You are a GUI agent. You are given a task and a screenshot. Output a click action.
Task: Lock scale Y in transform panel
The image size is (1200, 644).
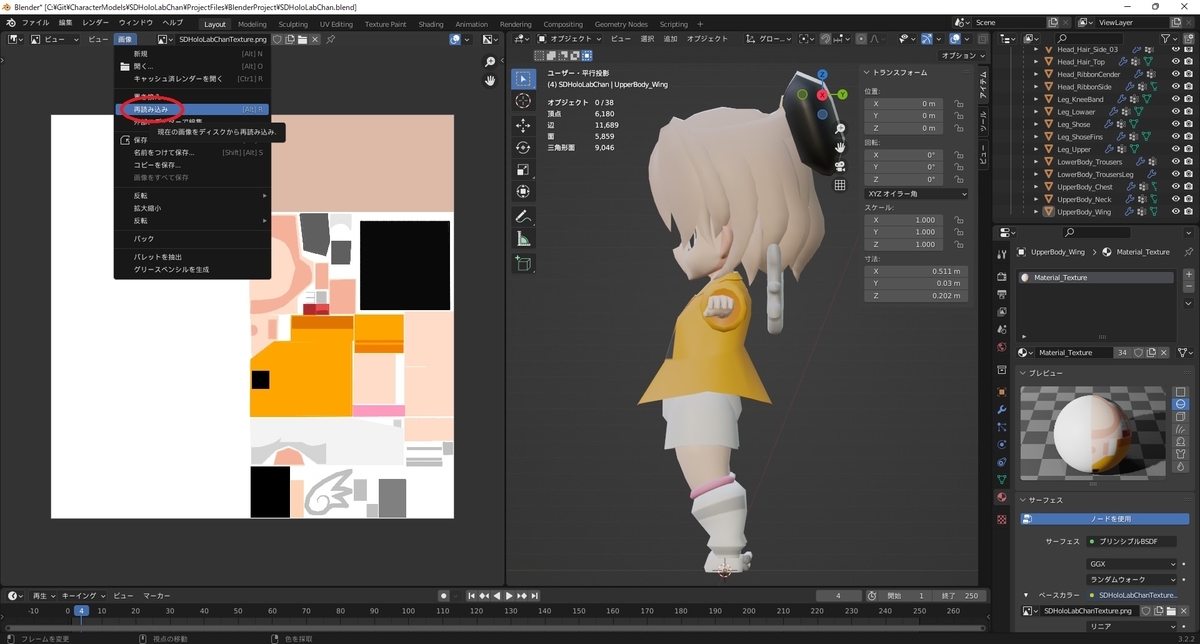click(958, 232)
